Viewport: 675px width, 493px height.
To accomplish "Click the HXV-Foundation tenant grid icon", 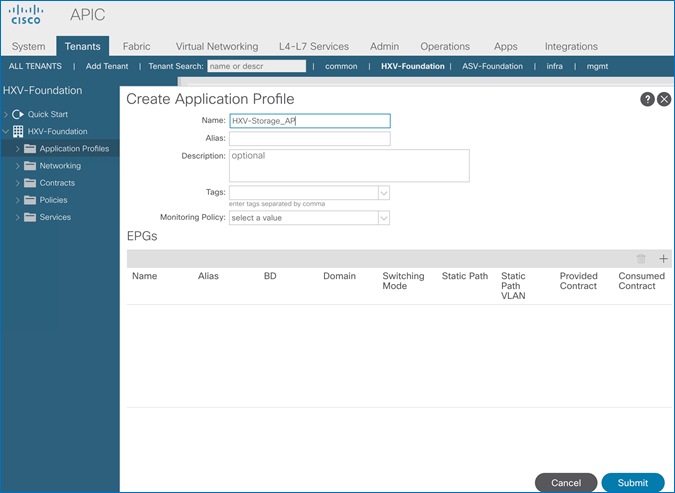I will 18,131.
